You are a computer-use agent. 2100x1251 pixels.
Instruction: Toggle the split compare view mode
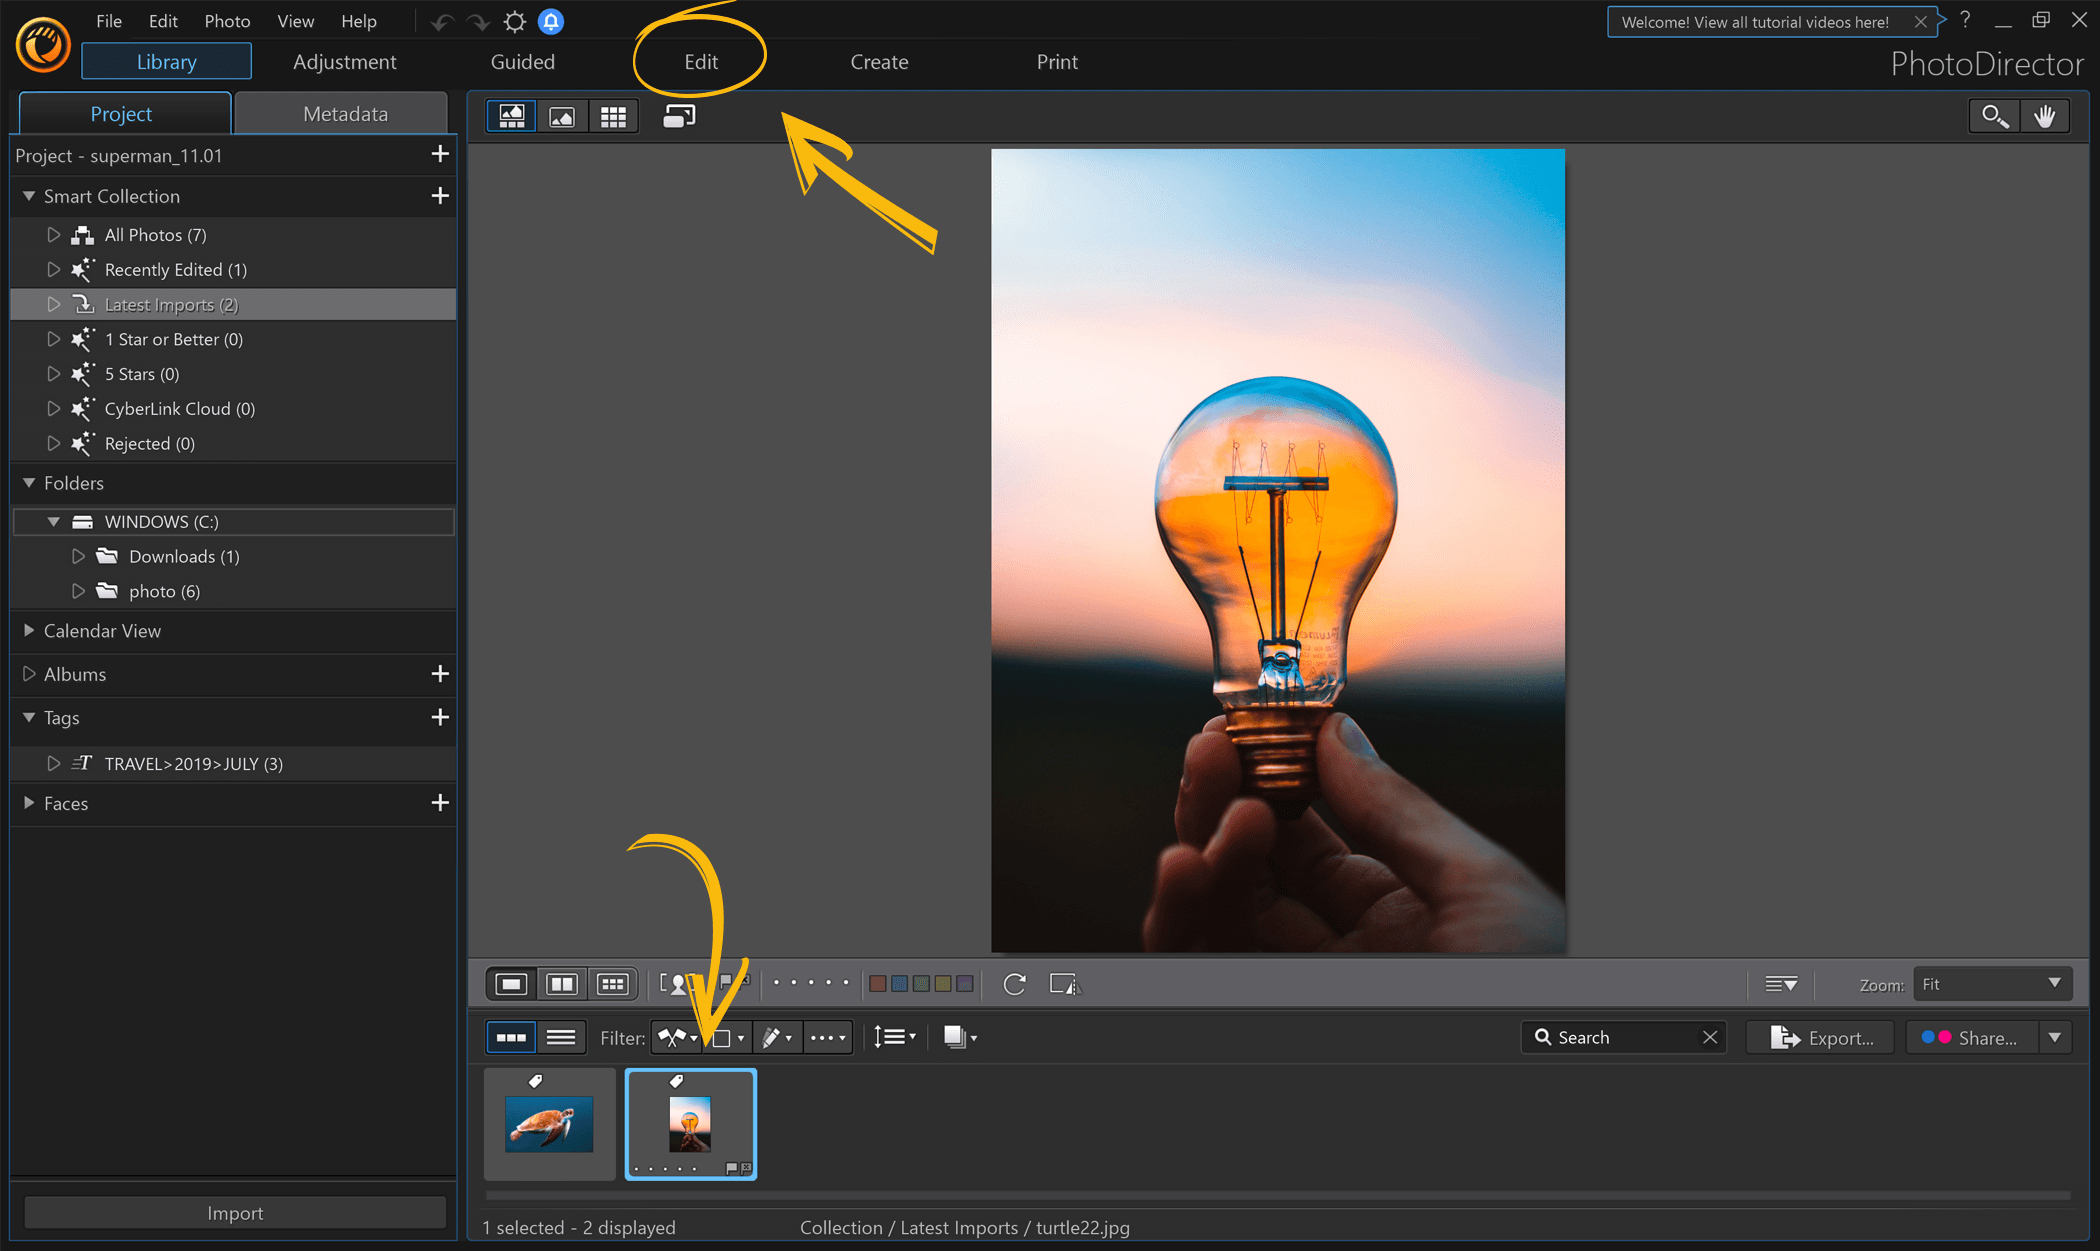(562, 983)
